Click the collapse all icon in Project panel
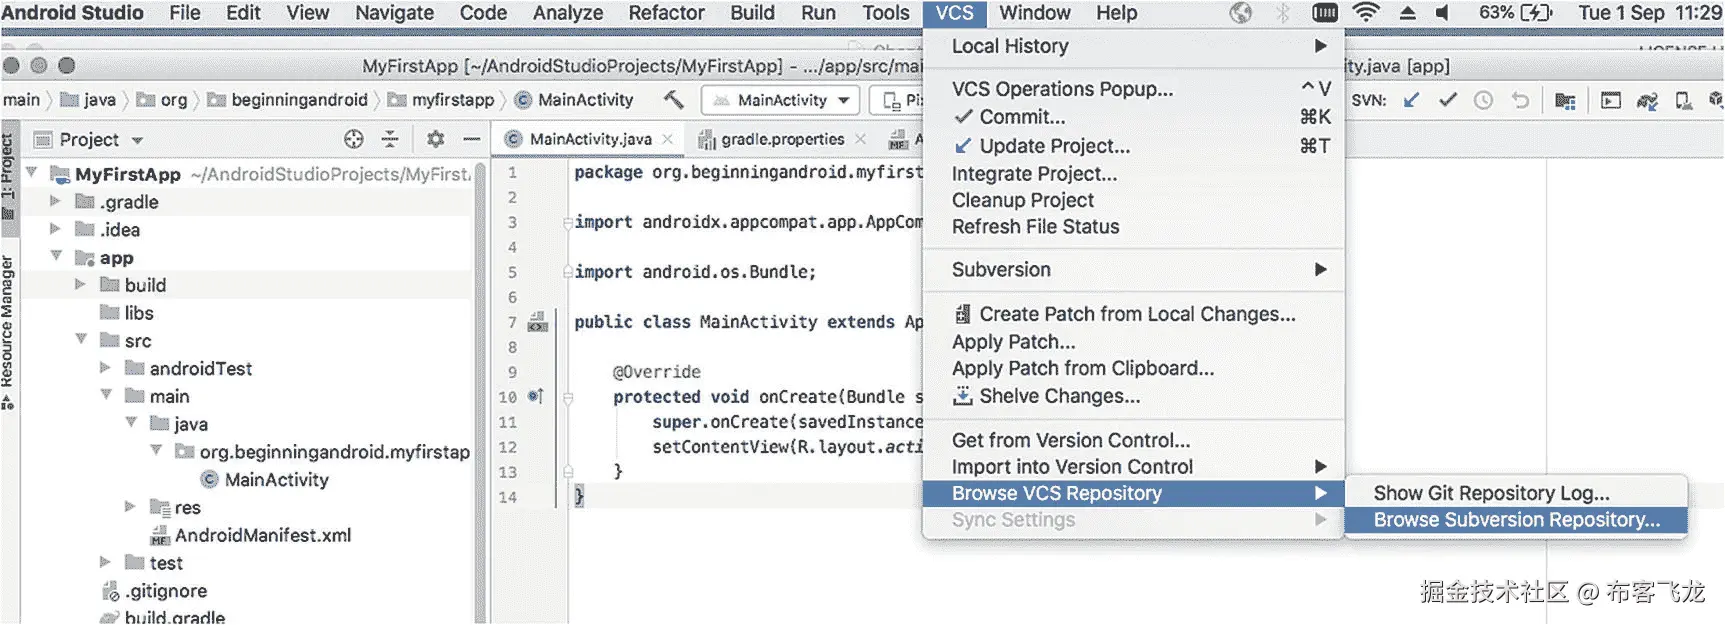This screenshot has height=625, width=1725. (x=390, y=139)
